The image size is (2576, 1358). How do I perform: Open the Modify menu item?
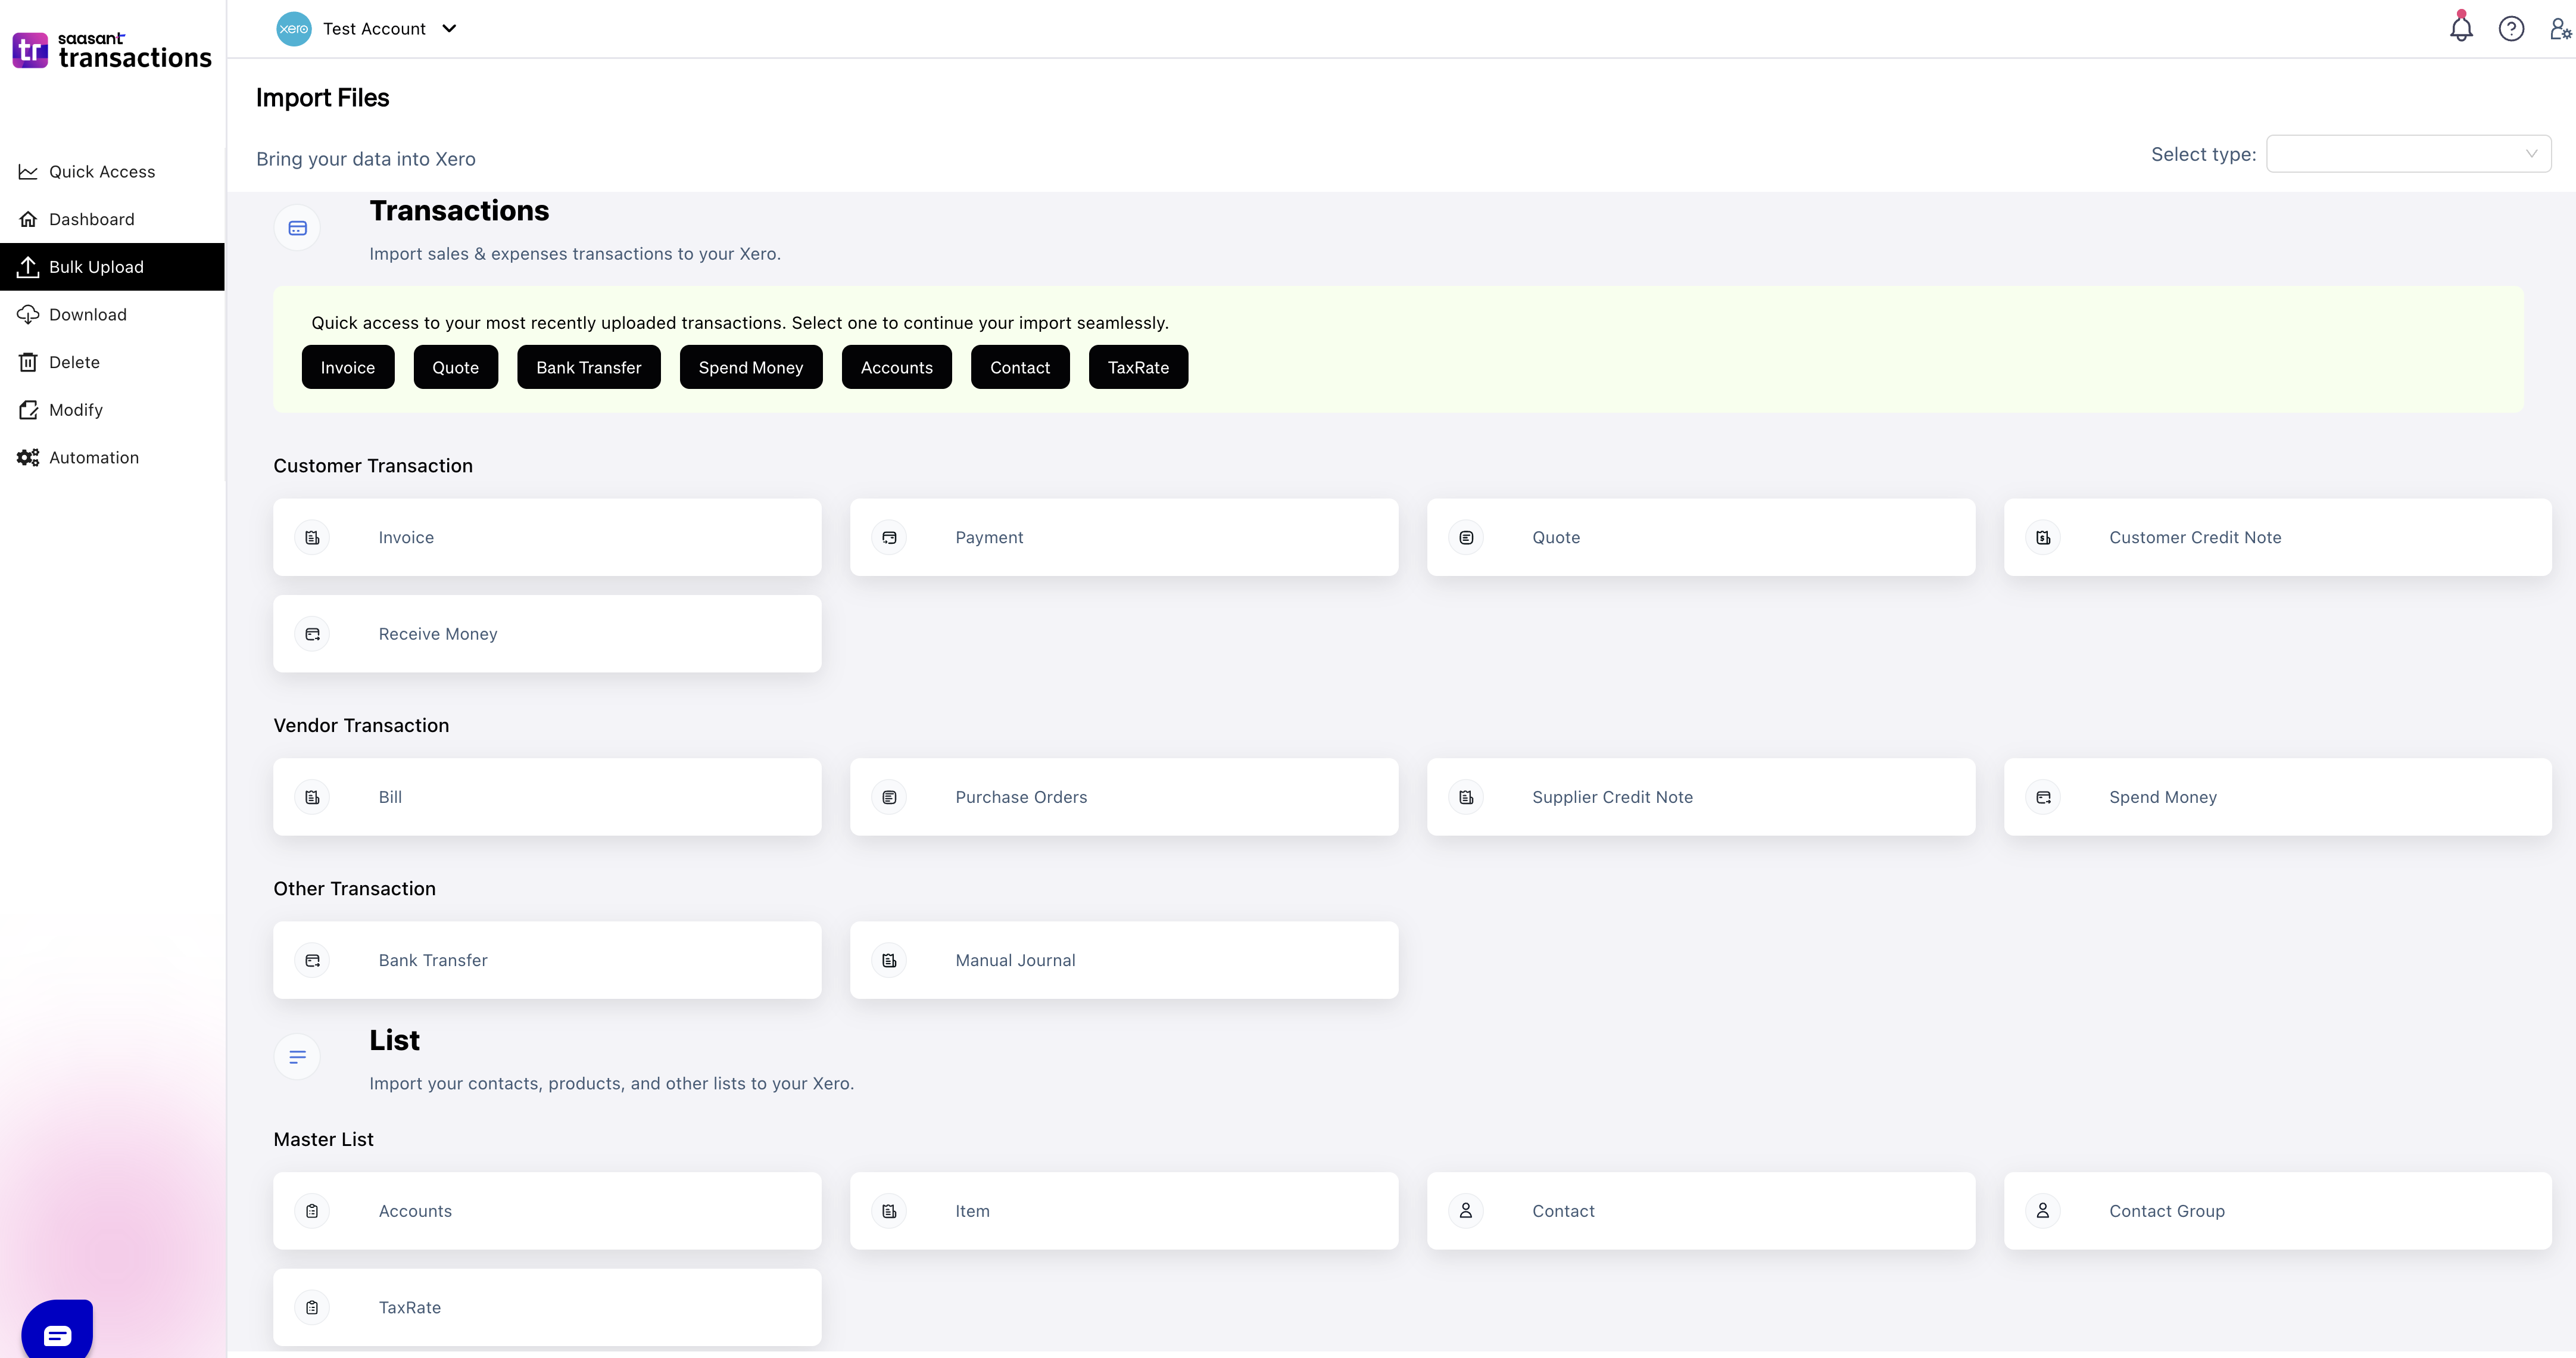(112, 410)
